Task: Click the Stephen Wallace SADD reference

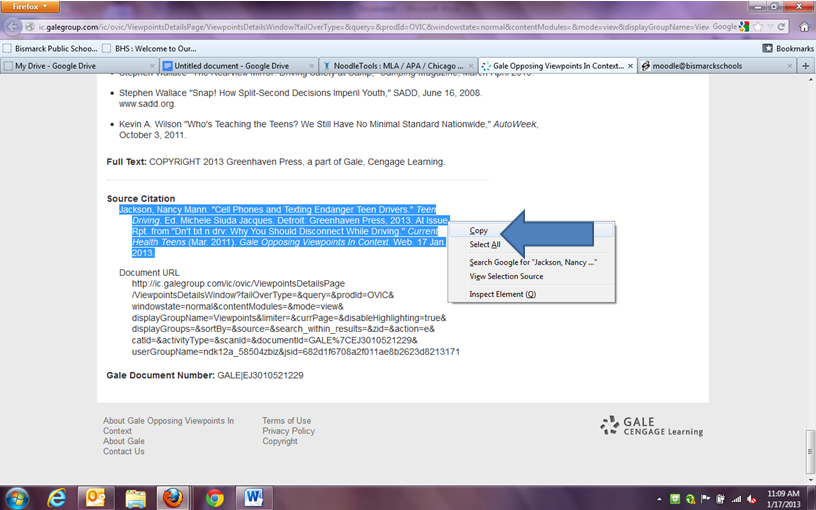Action: pyautogui.click(x=300, y=98)
